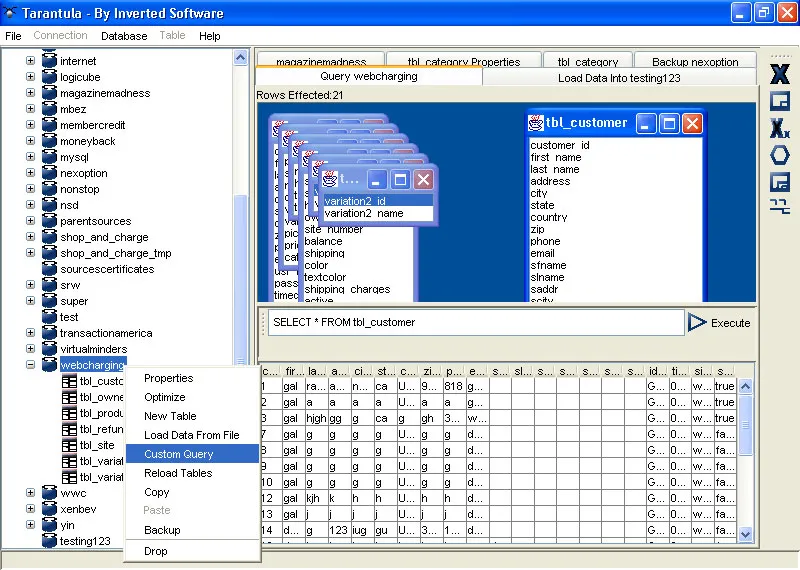Collapse the webcharging database node
Image resolution: width=800 pixels, height=570 pixels.
[30, 365]
